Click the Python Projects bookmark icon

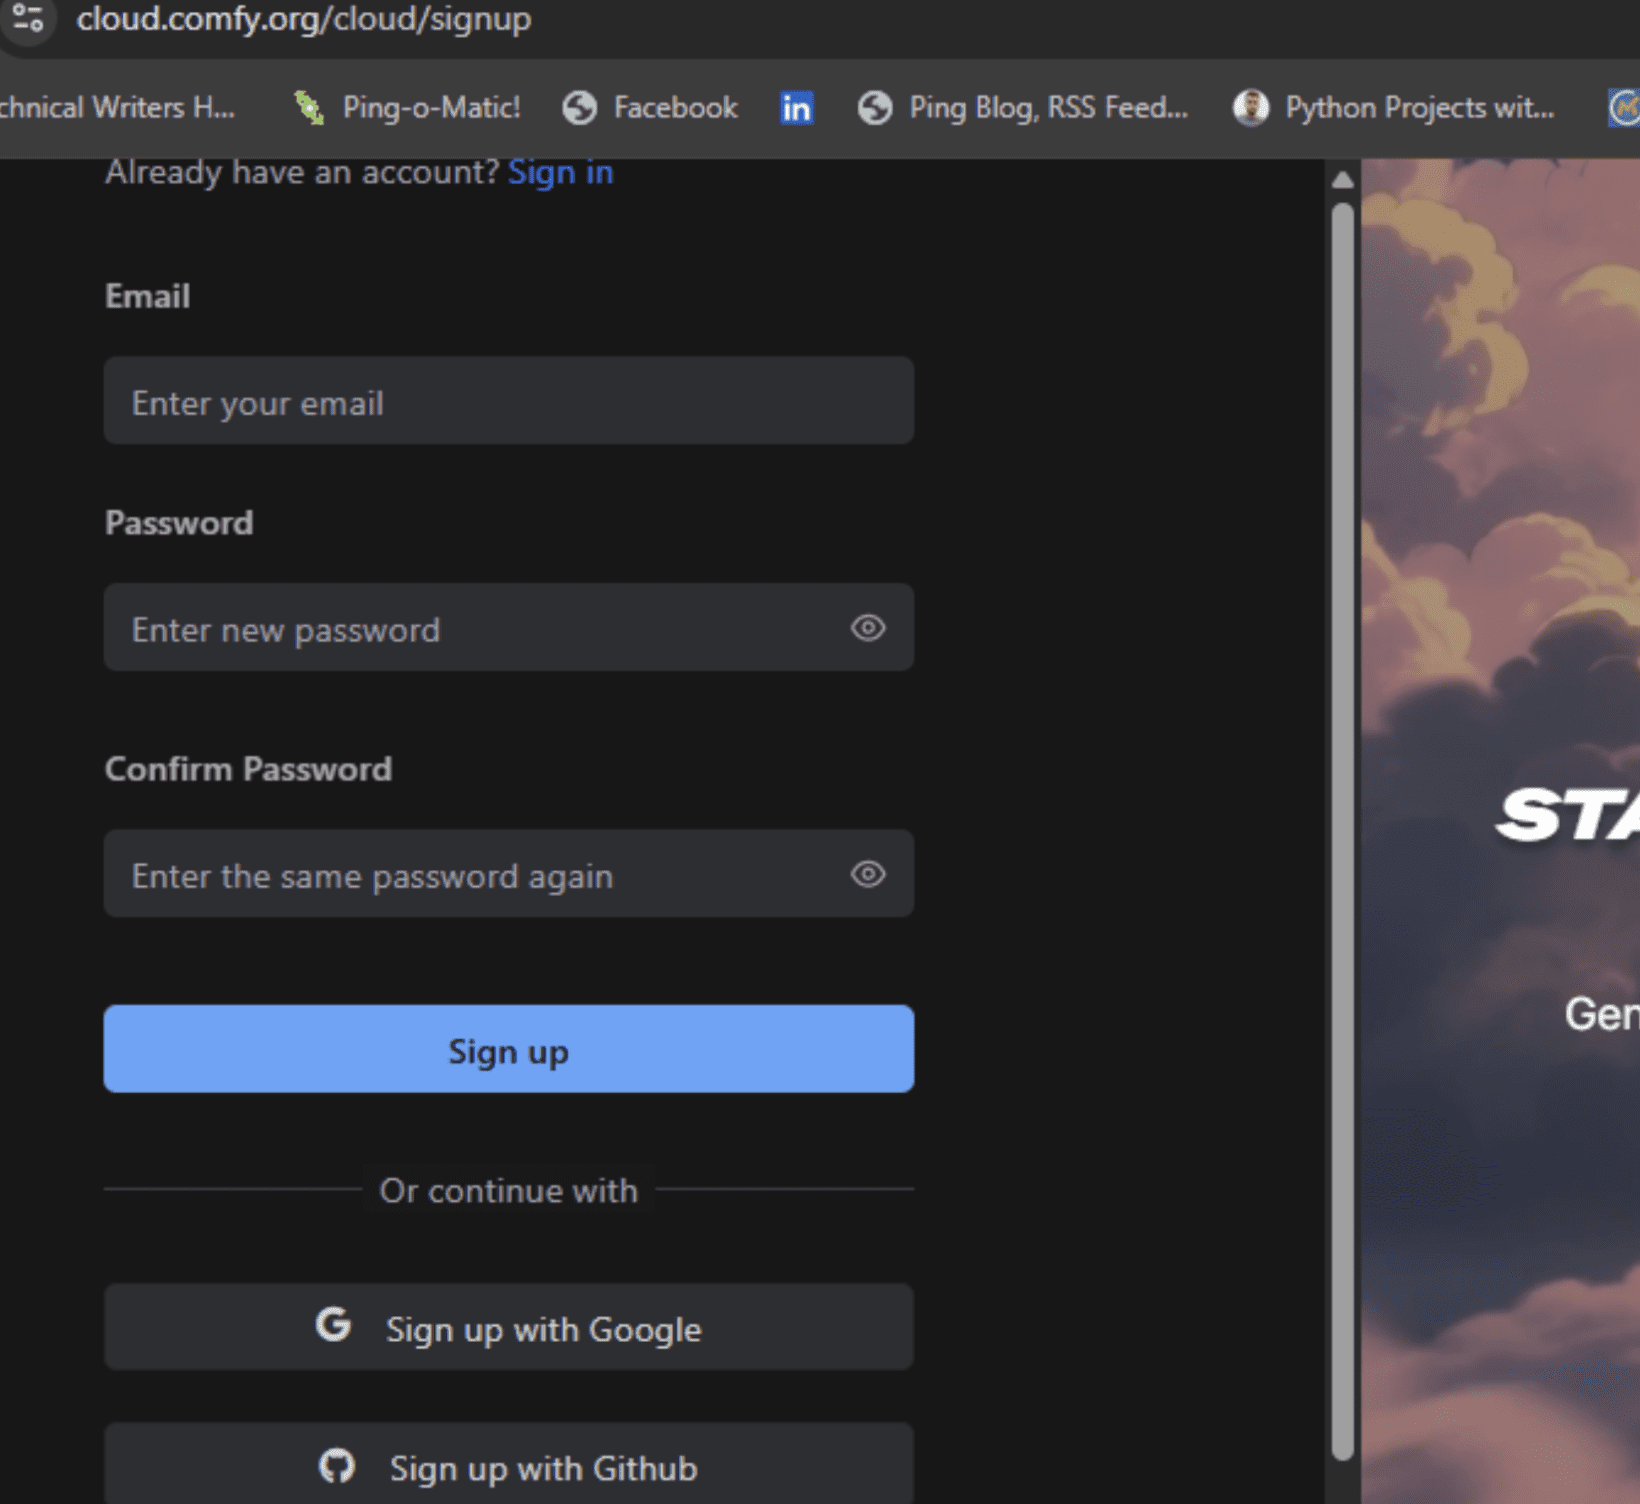click(x=1250, y=107)
